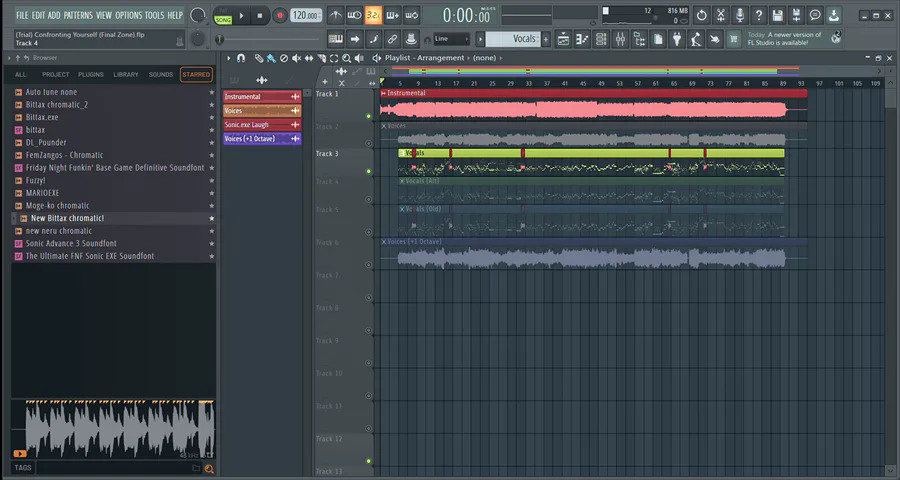Image resolution: width=900 pixels, height=480 pixels.
Task: Open the Line snap dropdown
Action: [x=452, y=39]
